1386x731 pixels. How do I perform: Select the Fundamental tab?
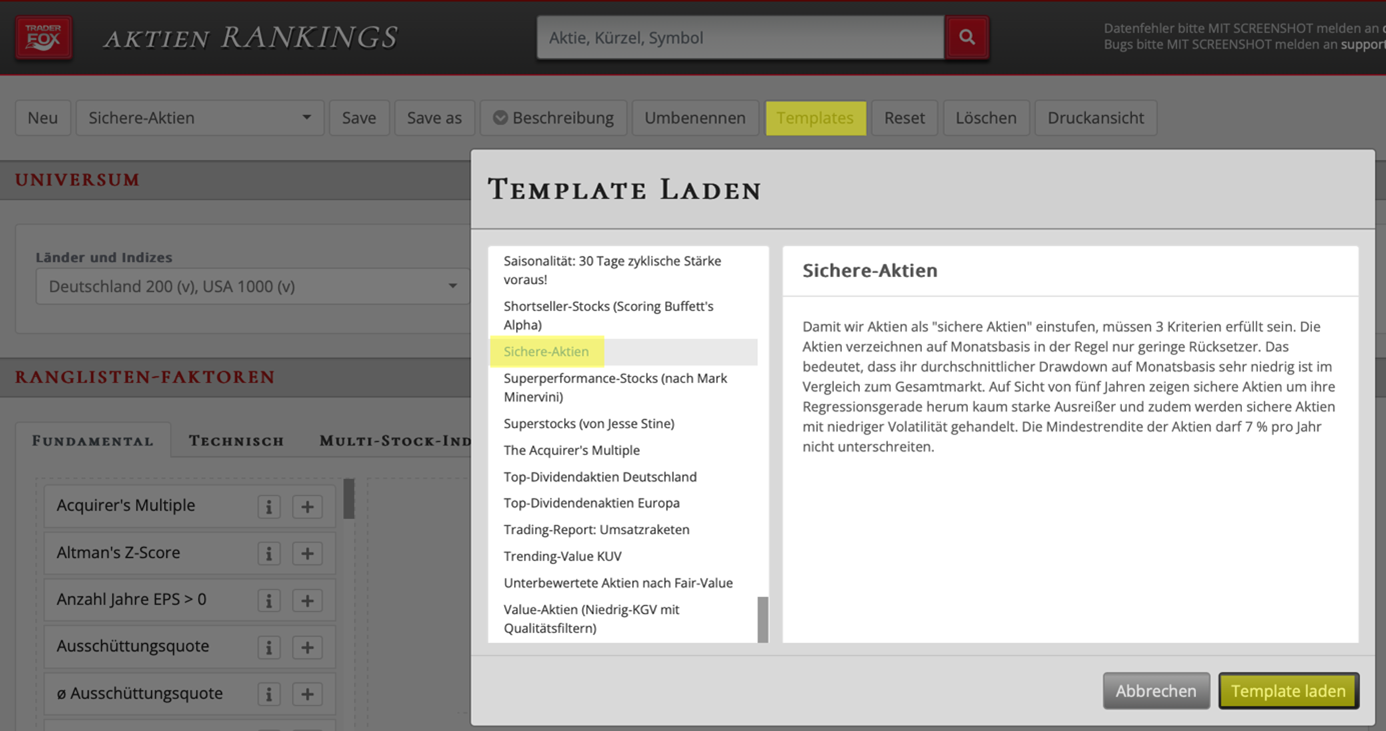(93, 441)
